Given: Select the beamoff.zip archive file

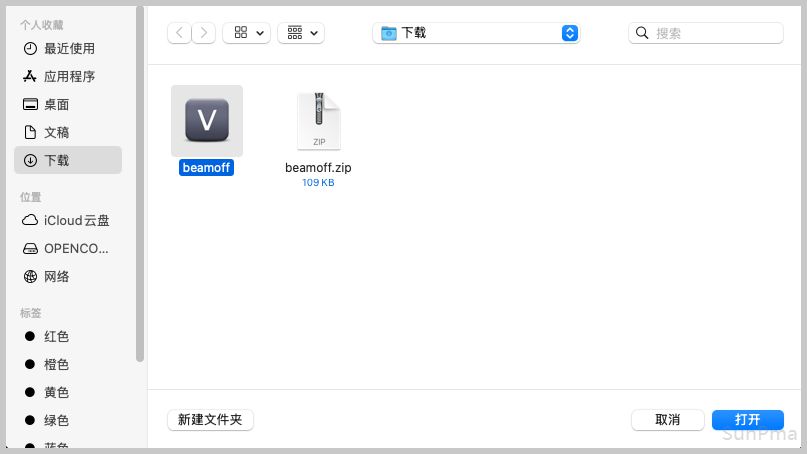Looking at the screenshot, I should point(318,122).
